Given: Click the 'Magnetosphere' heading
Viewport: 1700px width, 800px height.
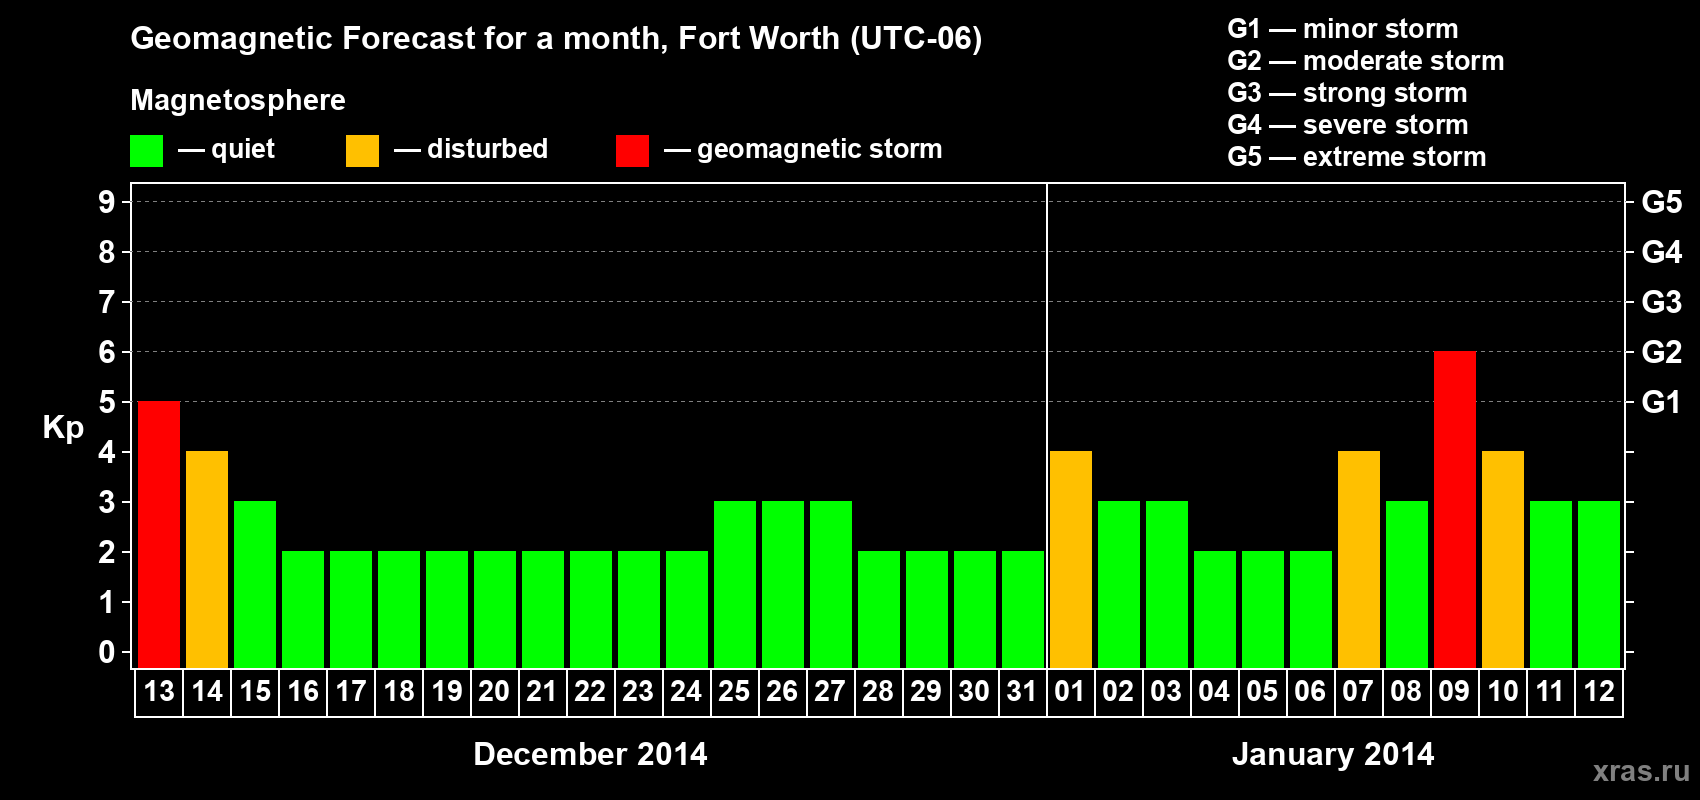Looking at the screenshot, I should click(x=238, y=100).
